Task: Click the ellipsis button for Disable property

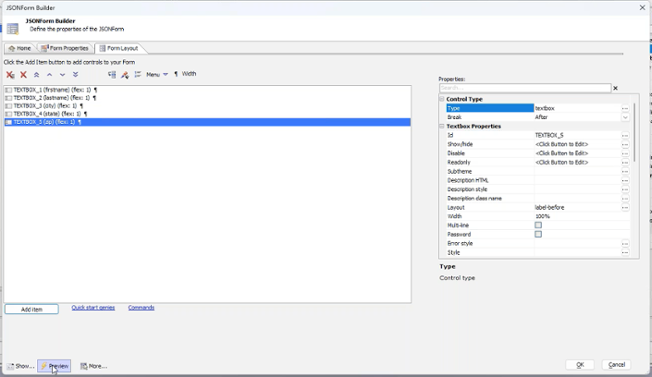Action: pyautogui.click(x=625, y=153)
